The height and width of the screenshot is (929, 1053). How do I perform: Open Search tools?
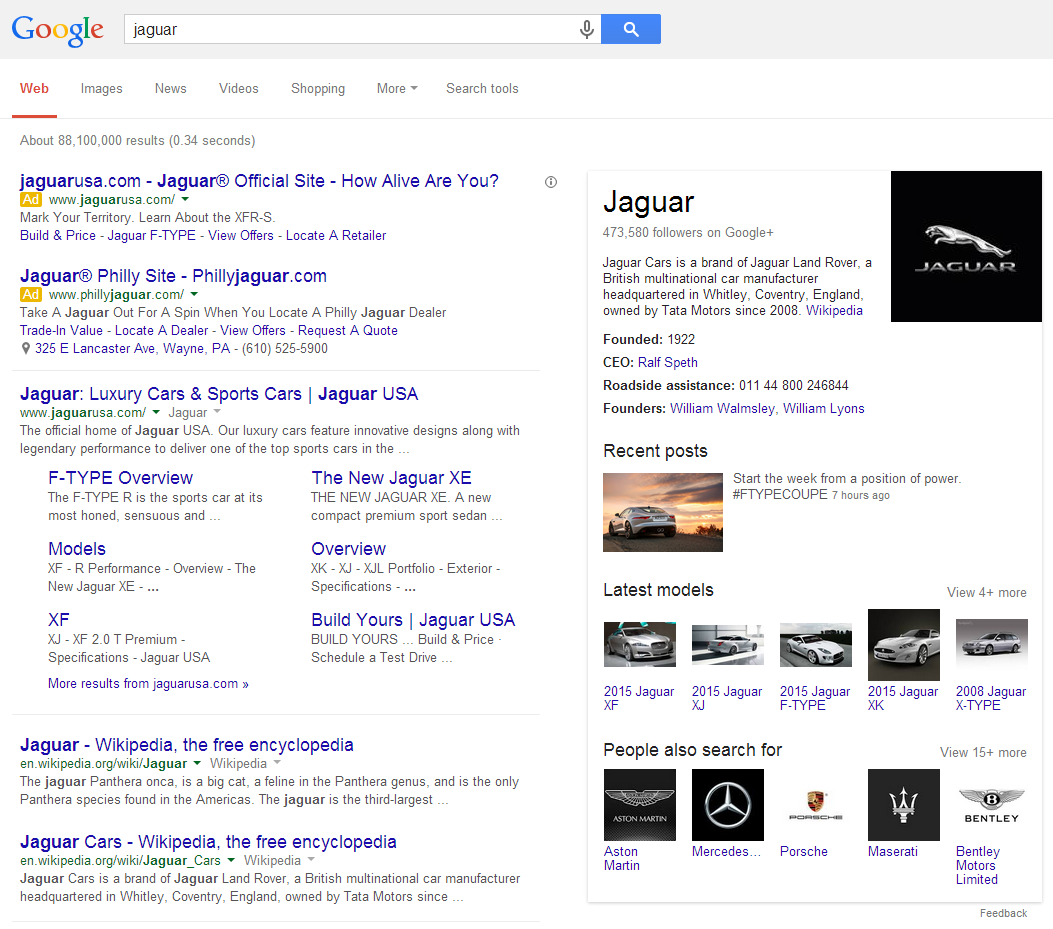(x=482, y=89)
